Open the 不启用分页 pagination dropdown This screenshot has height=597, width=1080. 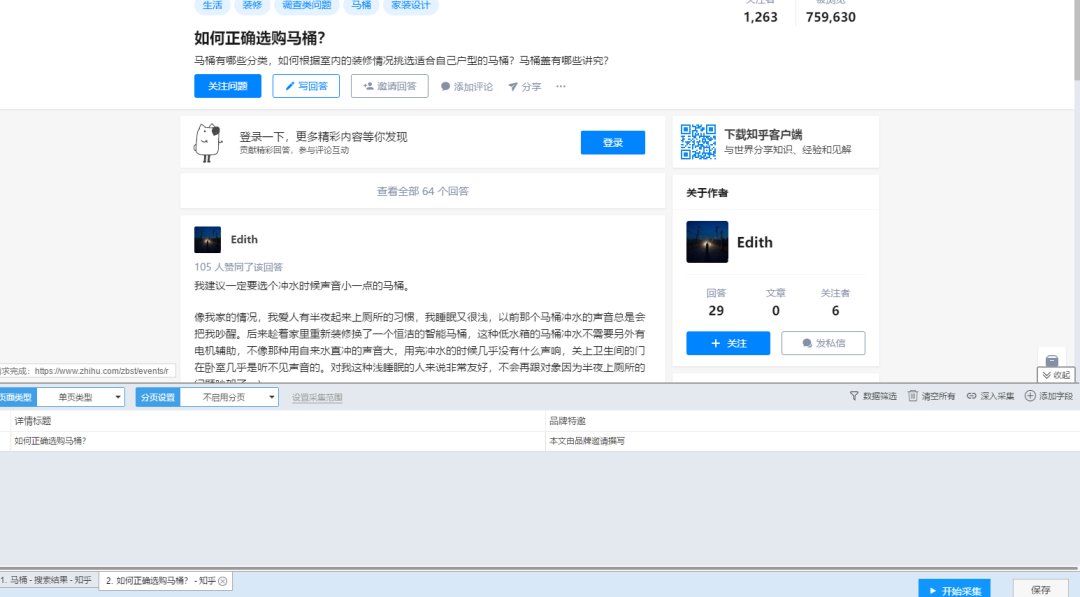(x=229, y=397)
